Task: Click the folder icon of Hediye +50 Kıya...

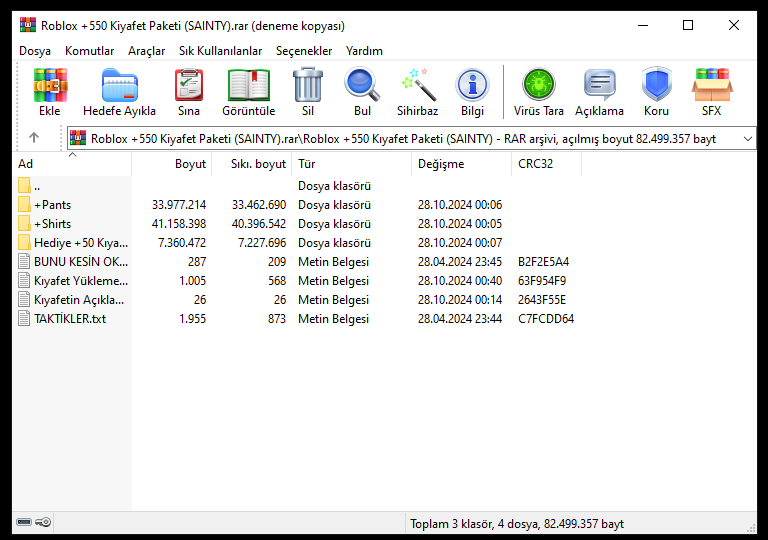Action: click(24, 243)
